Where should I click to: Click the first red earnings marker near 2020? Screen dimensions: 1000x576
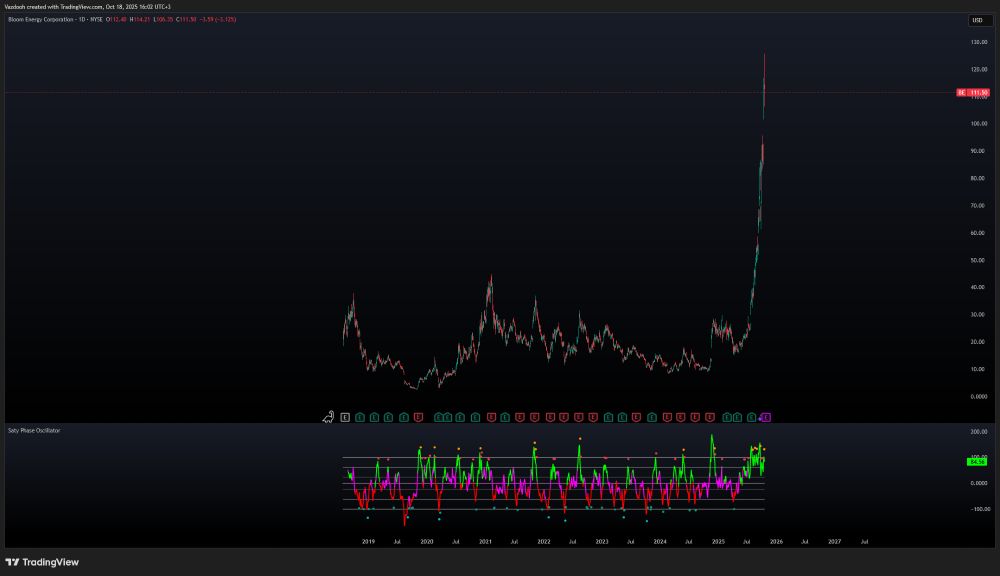[x=418, y=417]
